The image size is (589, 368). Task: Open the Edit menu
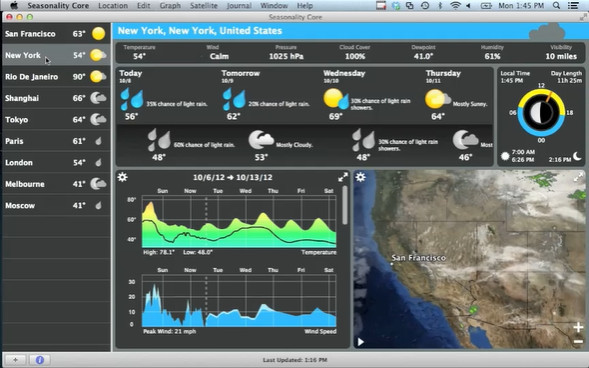[143, 6]
